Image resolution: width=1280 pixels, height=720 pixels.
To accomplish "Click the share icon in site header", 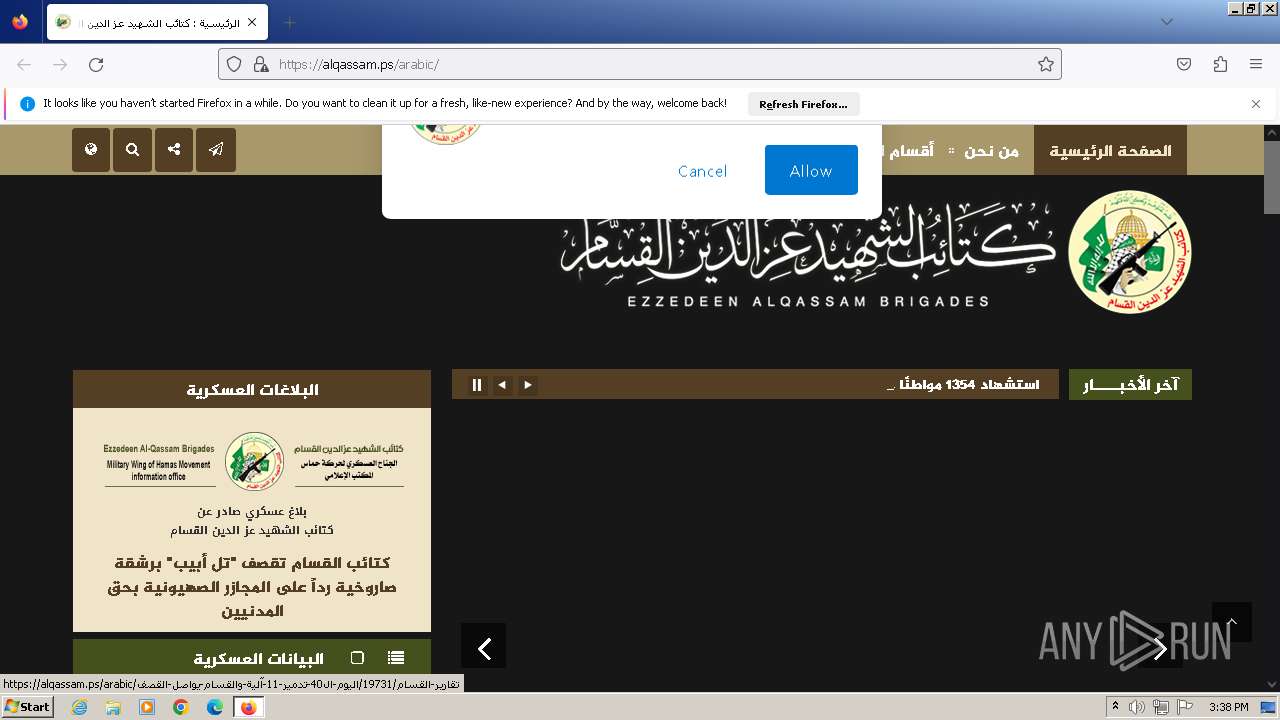I will (174, 150).
